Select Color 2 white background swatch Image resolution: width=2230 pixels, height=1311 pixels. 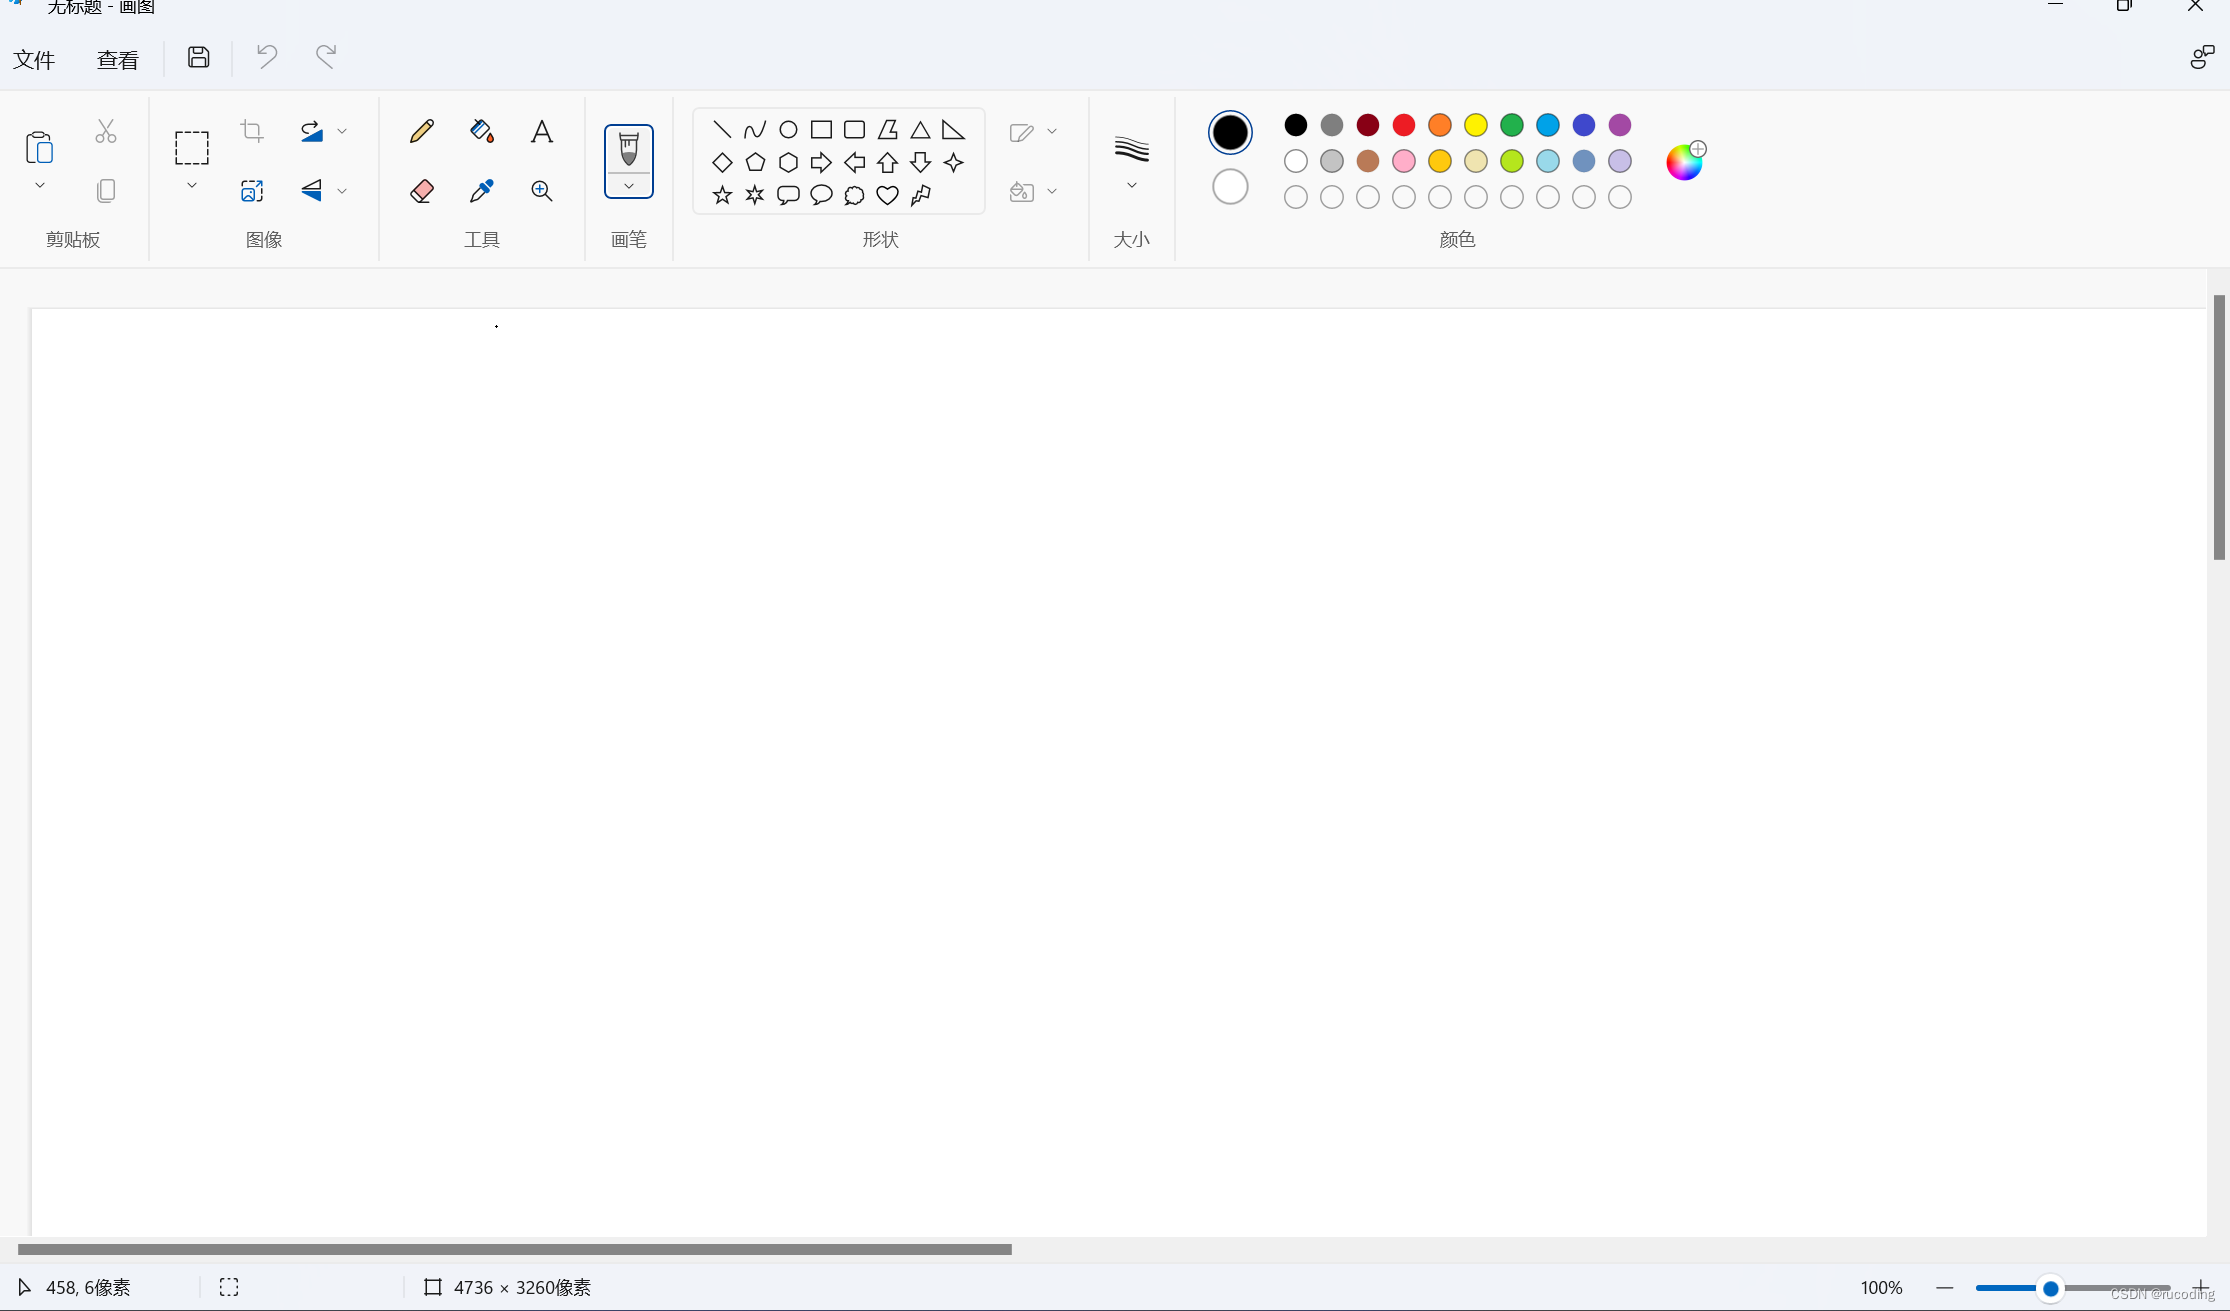pos(1230,187)
